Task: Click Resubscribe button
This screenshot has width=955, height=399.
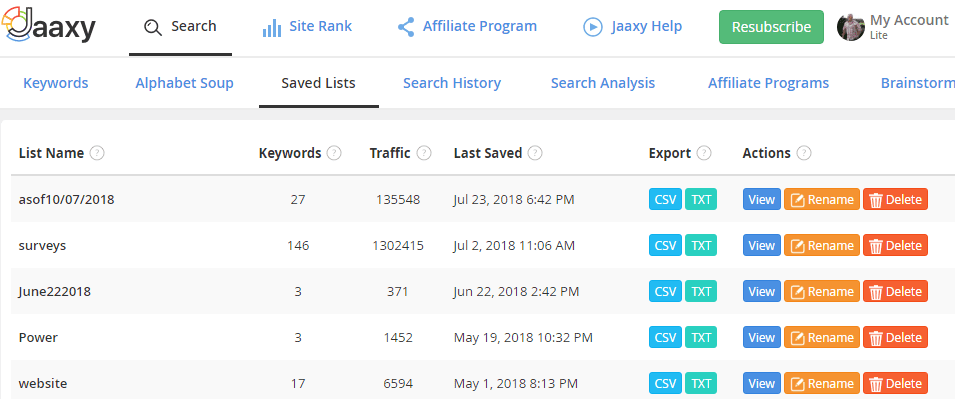Action: 771,27
